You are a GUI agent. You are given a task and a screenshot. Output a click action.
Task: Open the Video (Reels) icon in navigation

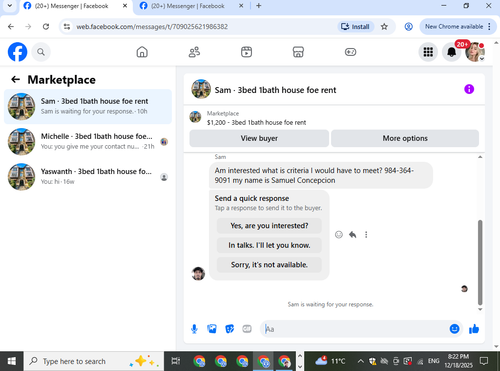click(x=246, y=52)
